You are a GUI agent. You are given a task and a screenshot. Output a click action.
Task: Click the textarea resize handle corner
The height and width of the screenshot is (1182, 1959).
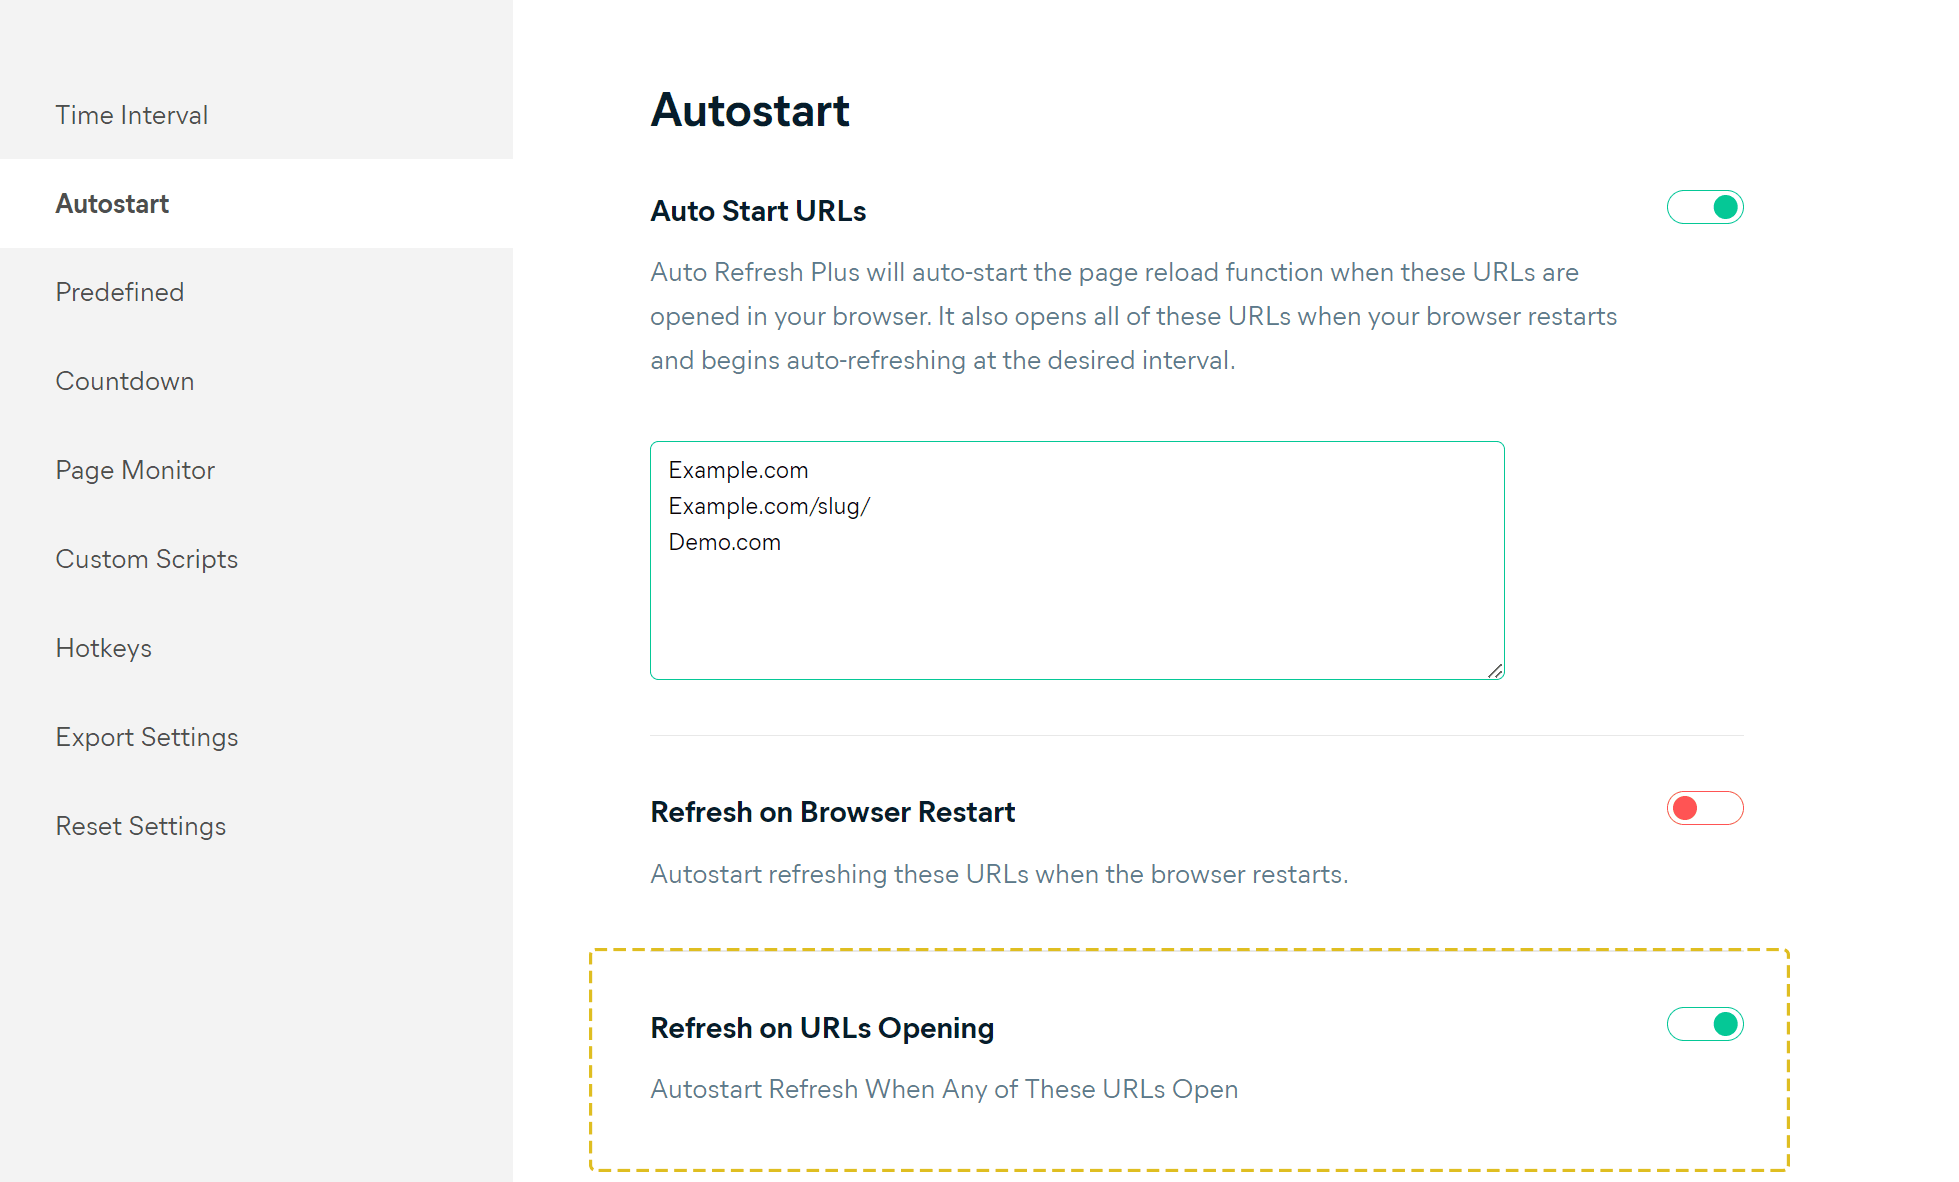pos(1495,671)
